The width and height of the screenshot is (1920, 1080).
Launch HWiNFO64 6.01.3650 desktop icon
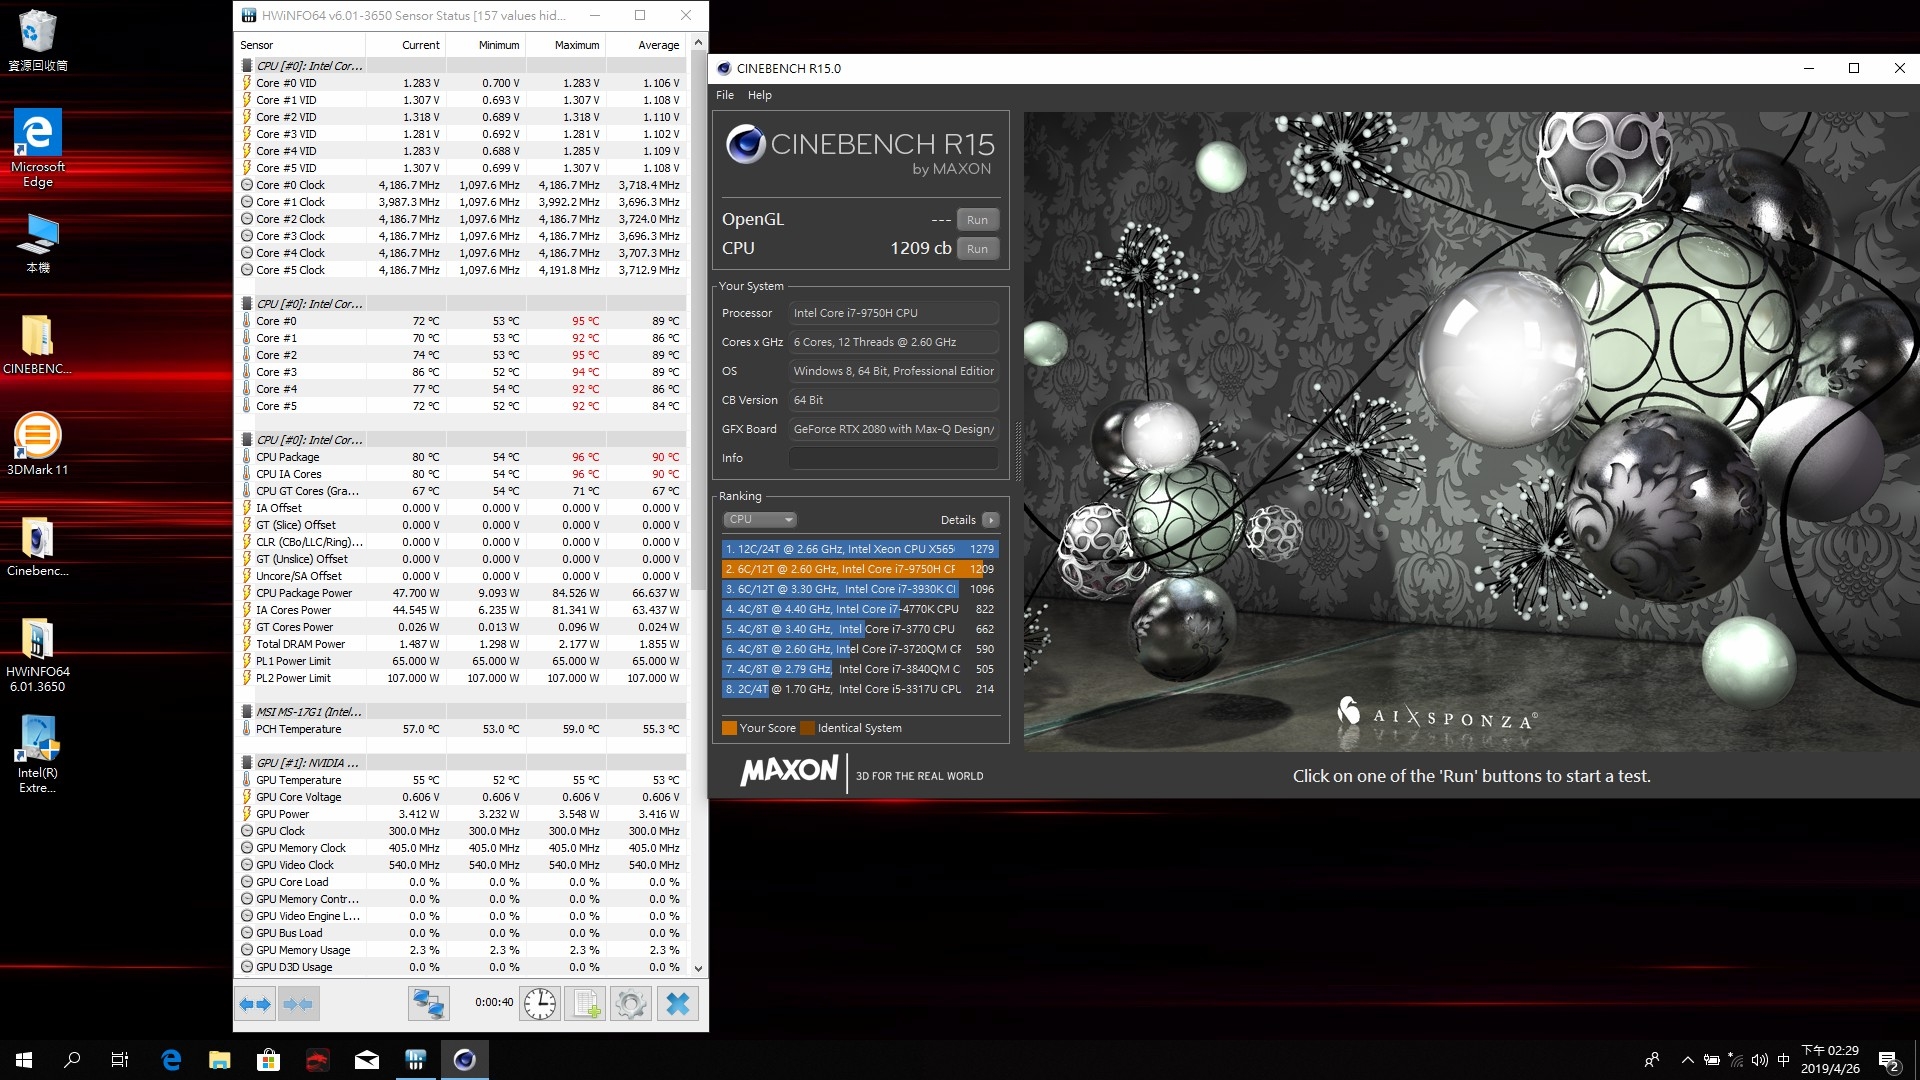click(x=37, y=655)
